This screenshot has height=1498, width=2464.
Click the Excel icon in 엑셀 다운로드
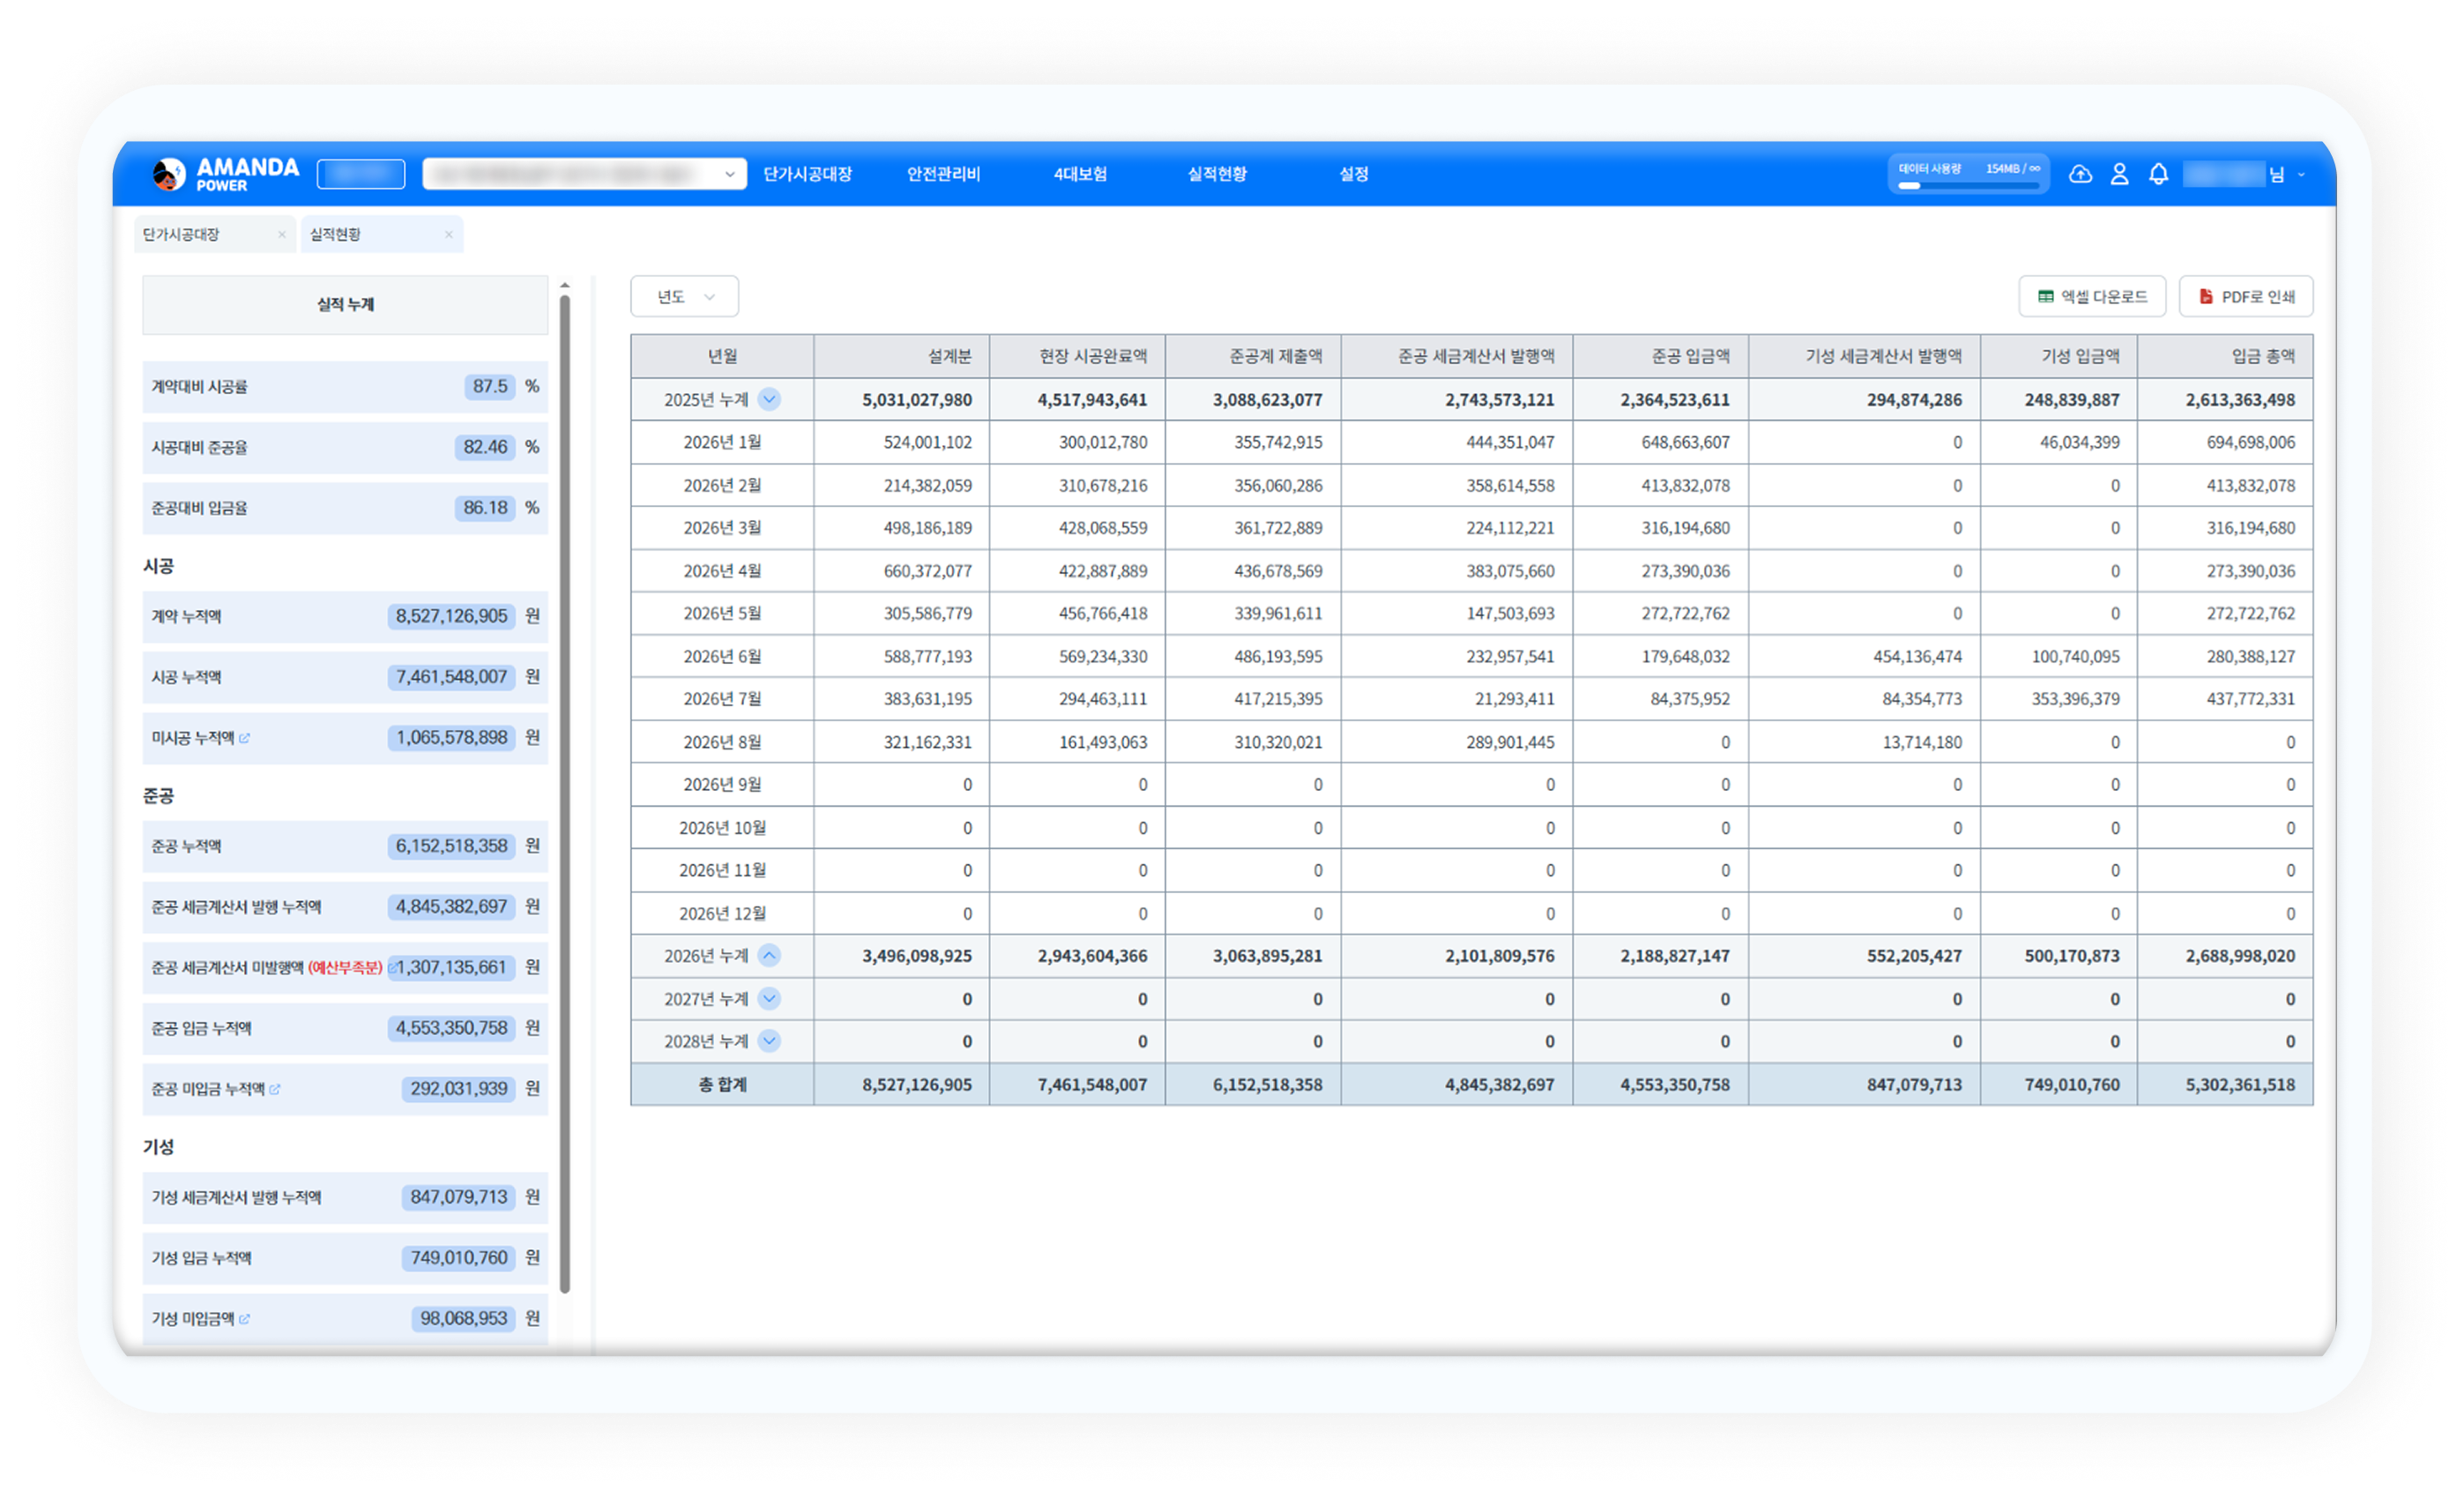pyautogui.click(x=2046, y=297)
